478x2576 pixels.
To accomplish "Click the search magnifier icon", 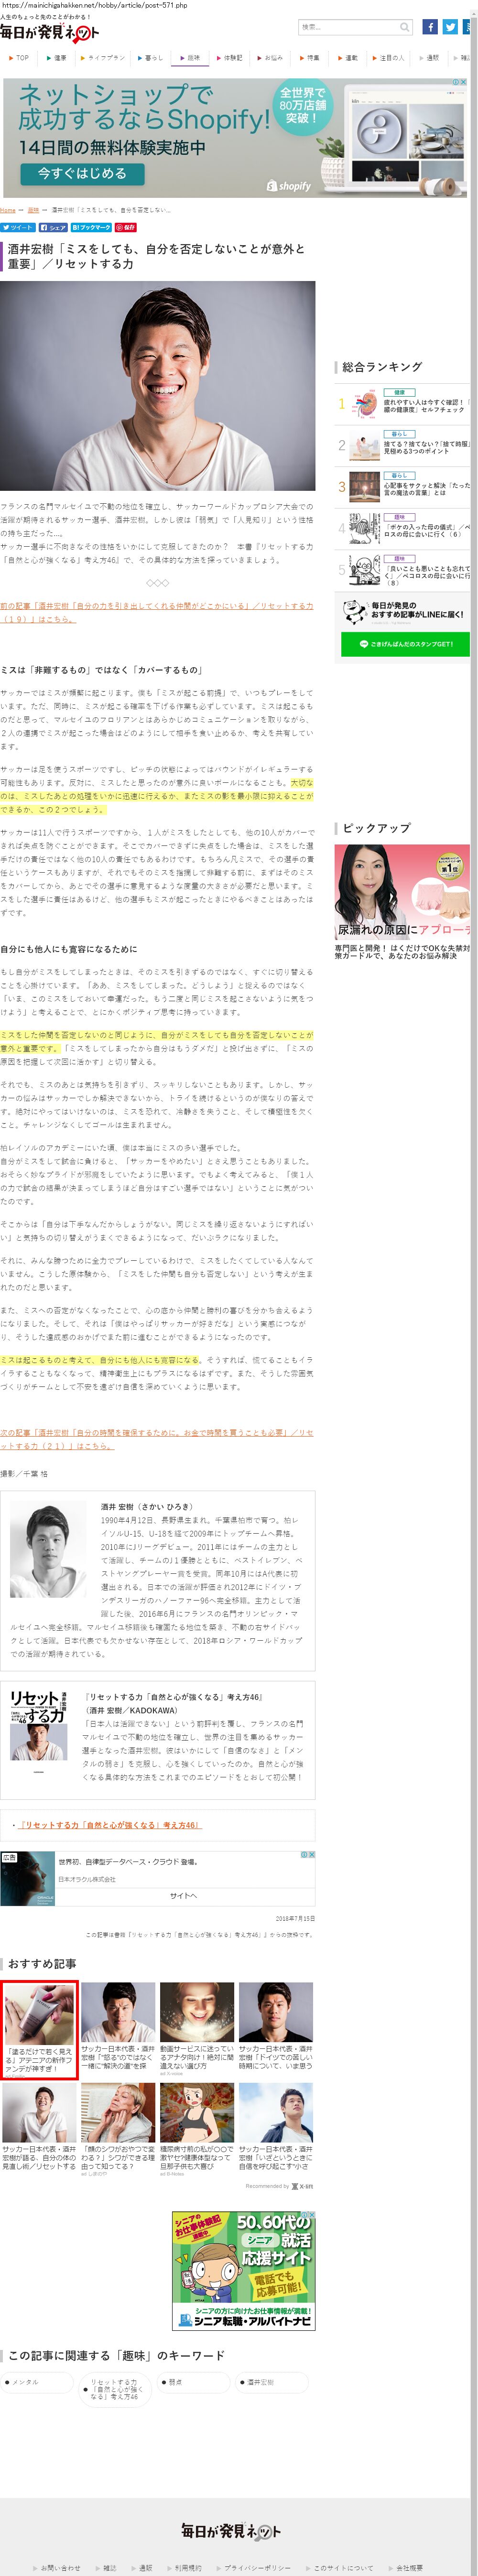I will (404, 27).
